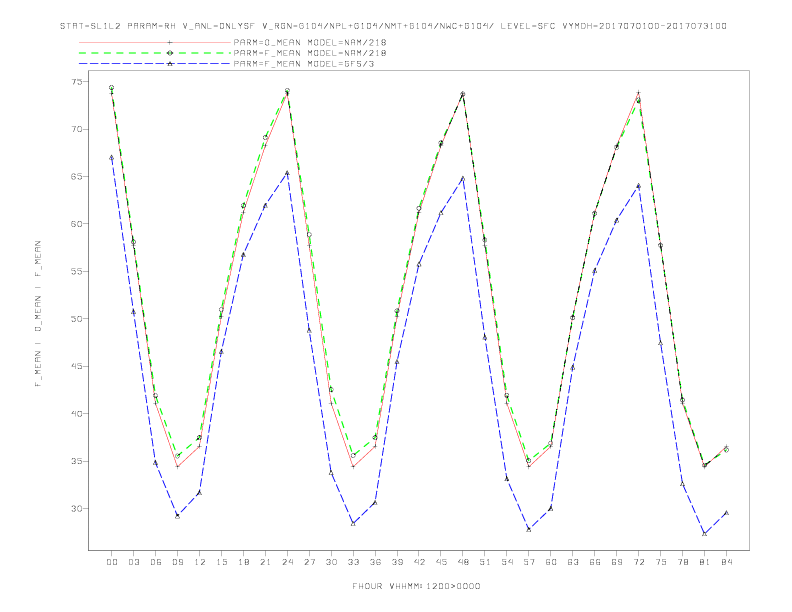This screenshot has width=792, height=612.
Task: Click the x-axis tick label 06
Action: click(x=156, y=562)
